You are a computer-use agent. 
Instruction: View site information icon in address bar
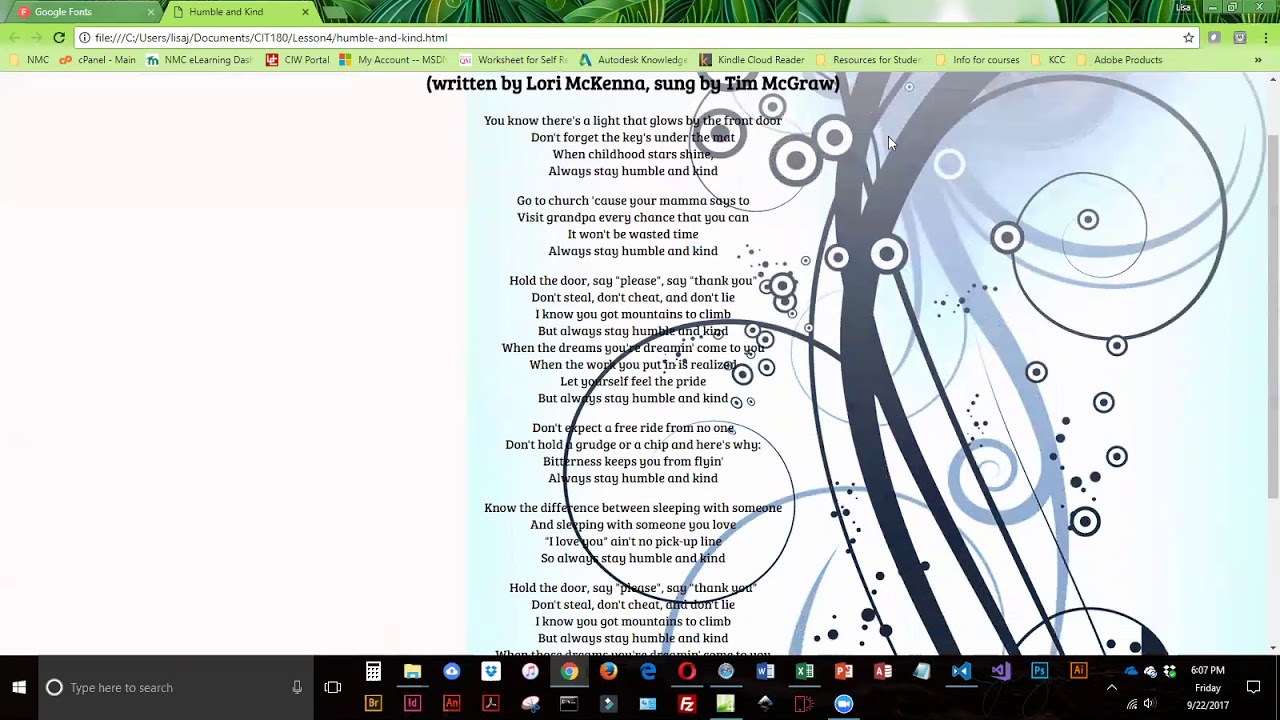pyautogui.click(x=85, y=37)
